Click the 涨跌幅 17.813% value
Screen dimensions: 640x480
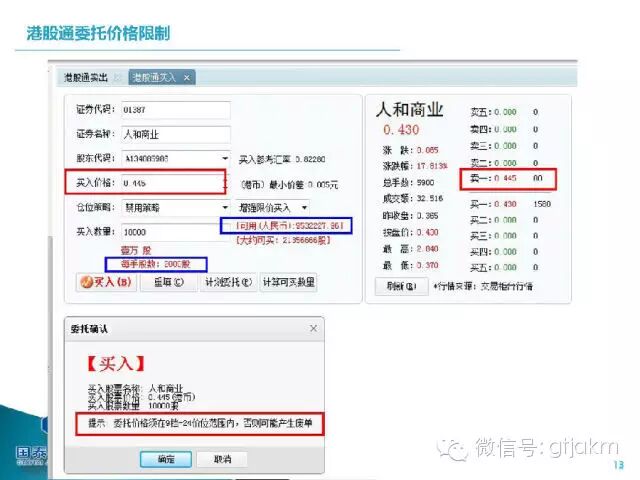point(432,166)
